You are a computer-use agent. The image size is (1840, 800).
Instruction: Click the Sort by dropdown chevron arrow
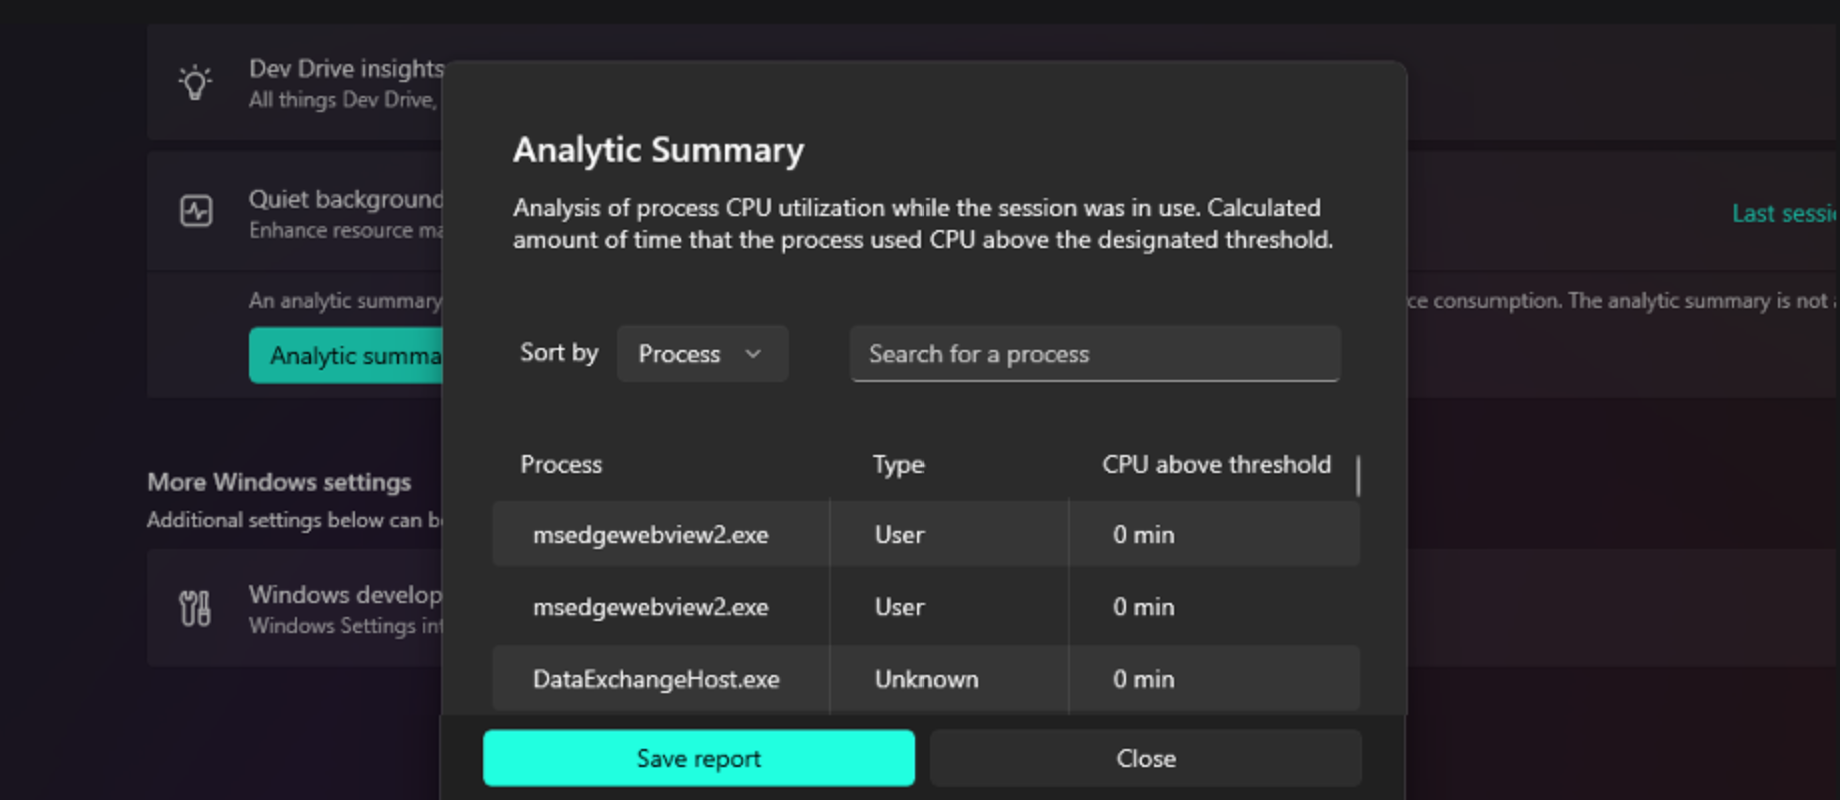click(753, 353)
